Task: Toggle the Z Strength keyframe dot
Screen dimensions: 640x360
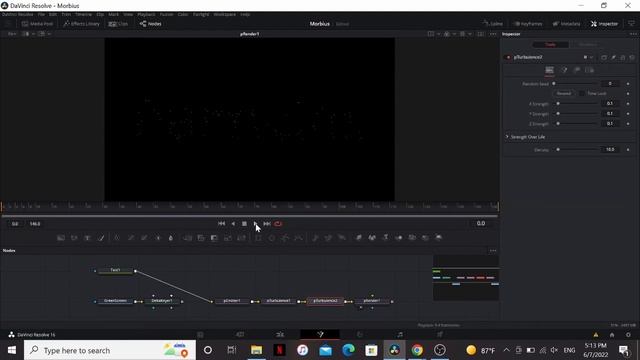Action: tap(628, 123)
